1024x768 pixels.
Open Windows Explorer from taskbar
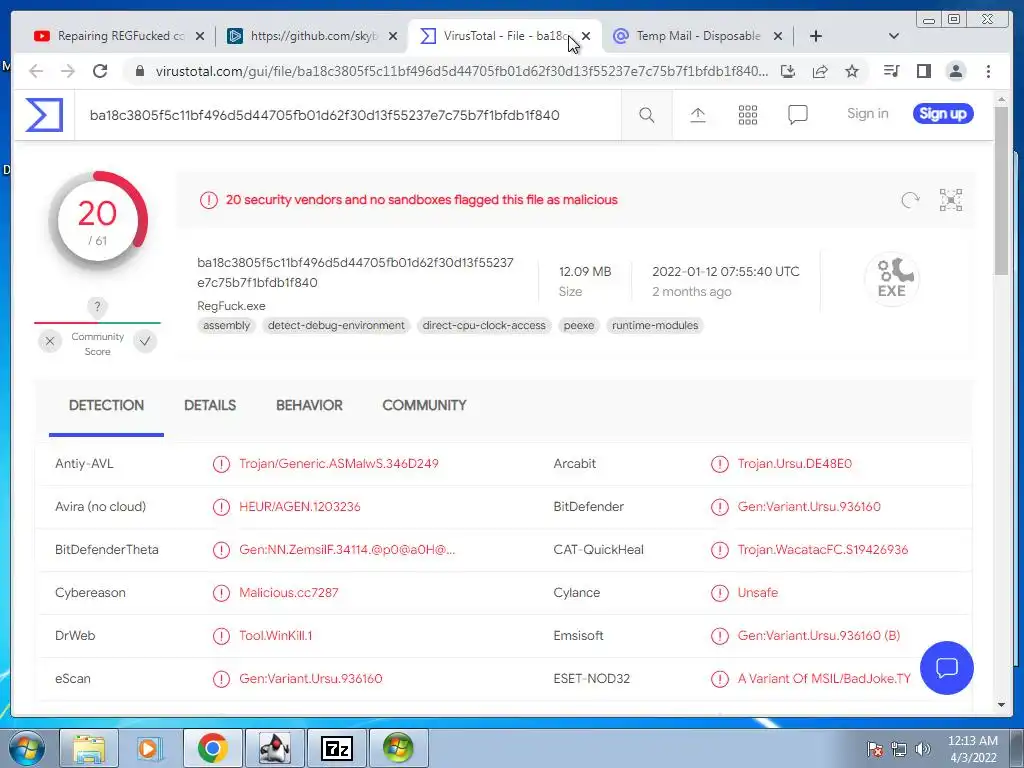[x=89, y=748]
